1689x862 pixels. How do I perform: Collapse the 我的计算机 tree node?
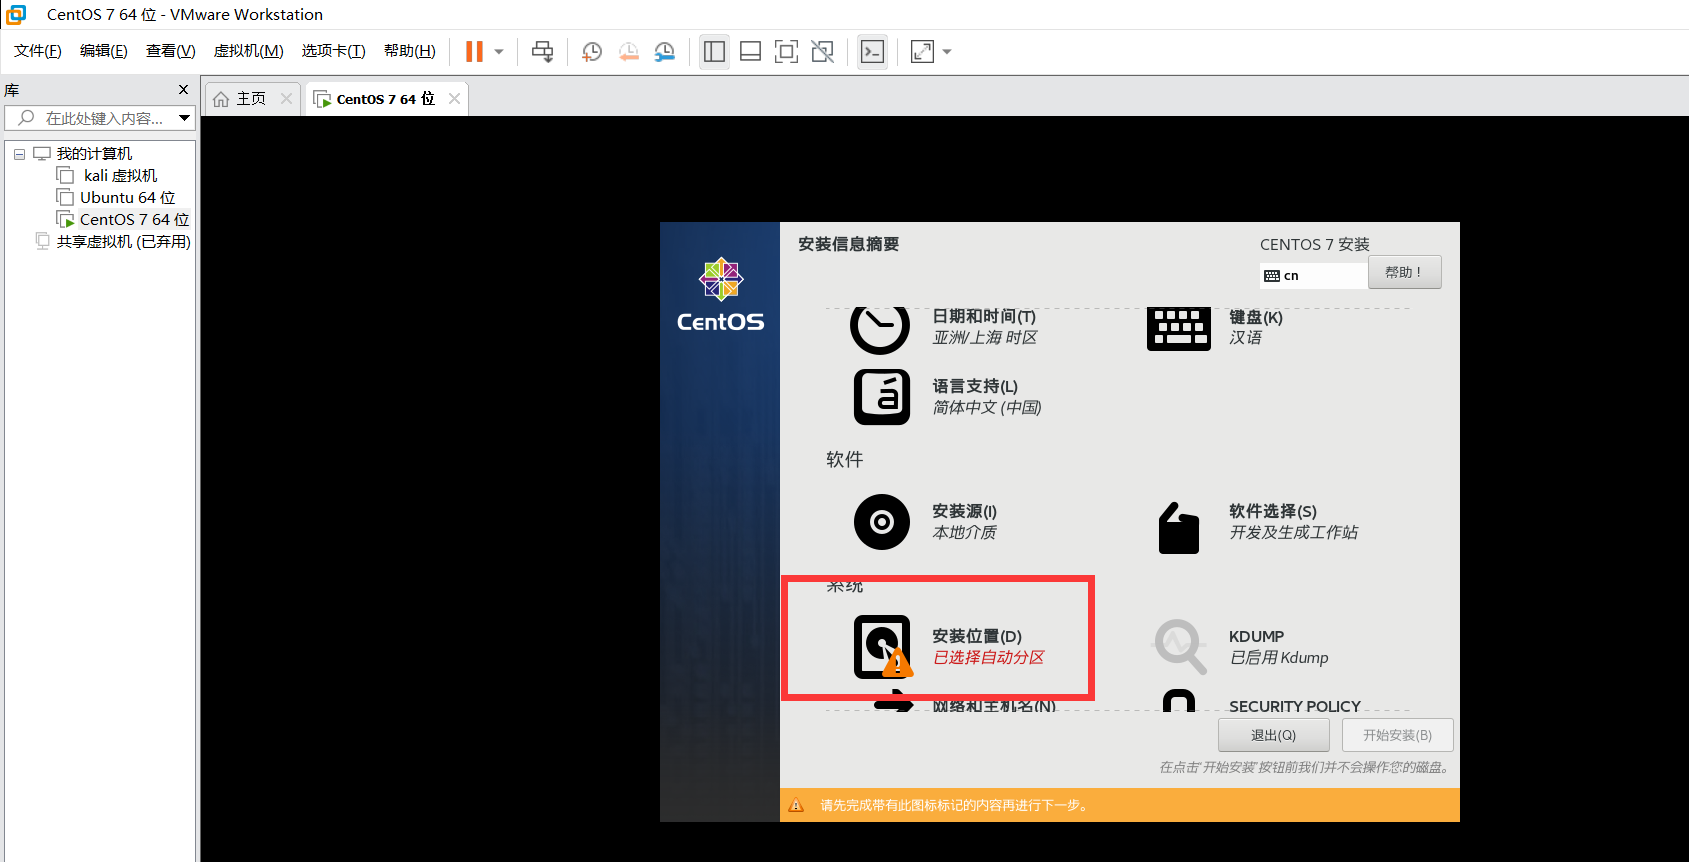pos(19,154)
